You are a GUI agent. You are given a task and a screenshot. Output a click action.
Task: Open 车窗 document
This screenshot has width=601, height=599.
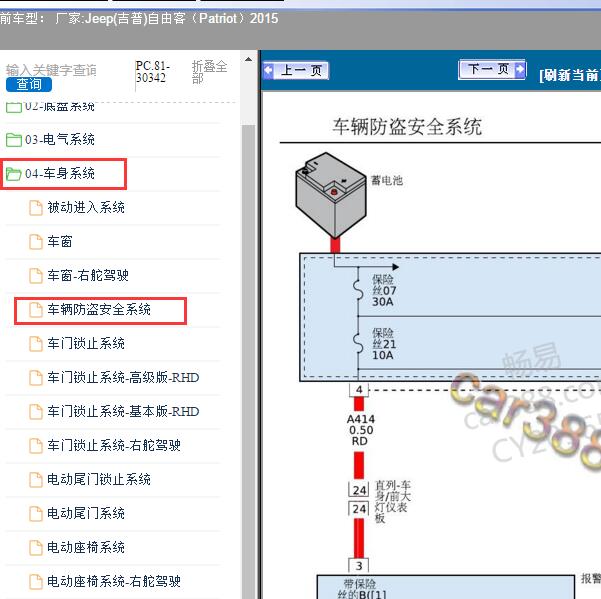click(60, 241)
